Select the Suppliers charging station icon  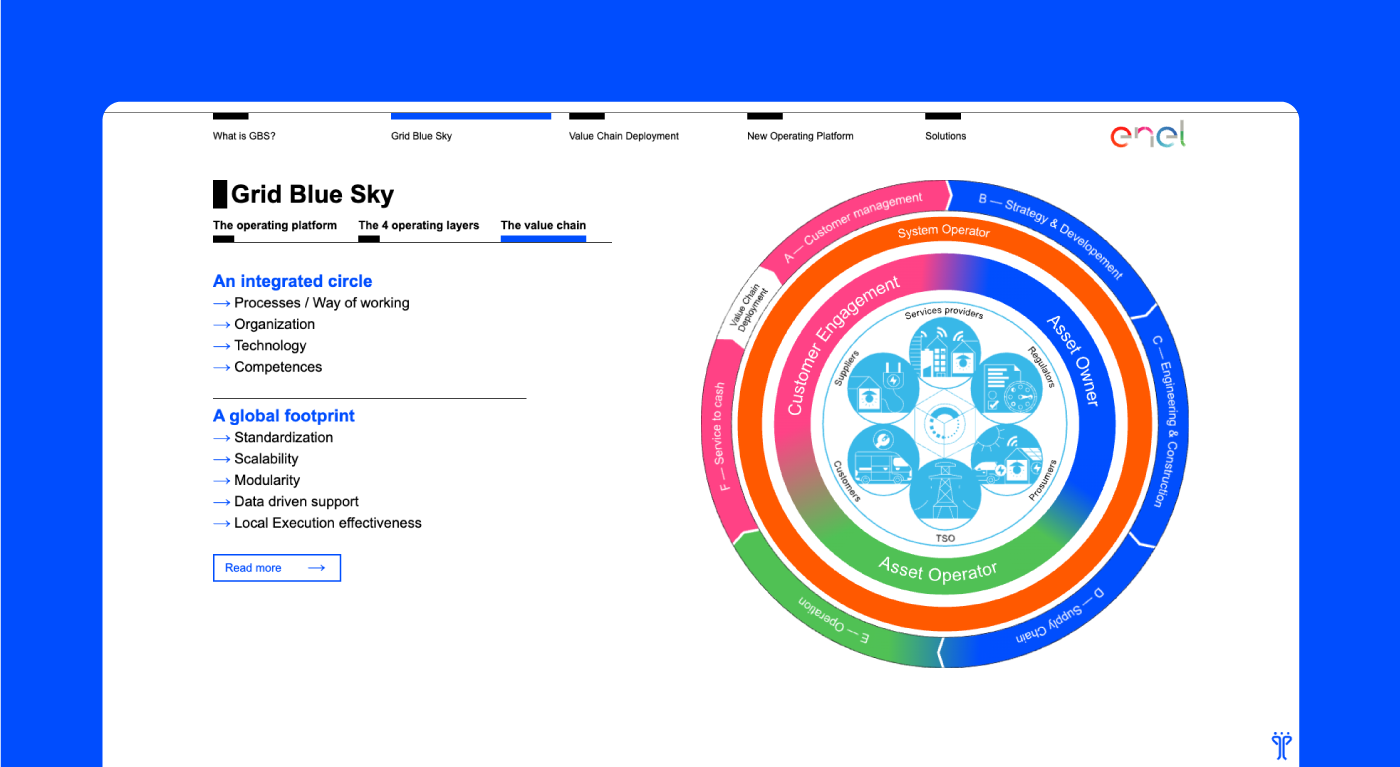point(885,386)
